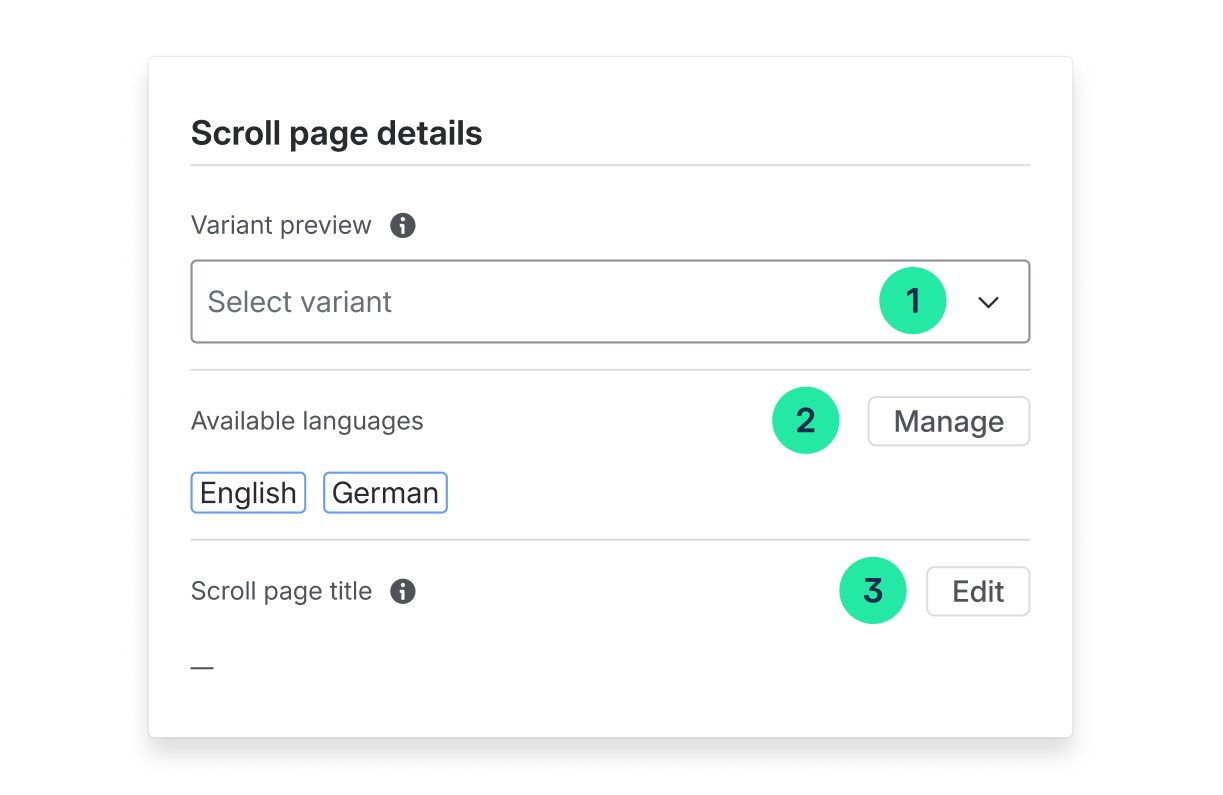Click the 'Scroll page details' heading
Image resolution: width=1223 pixels, height=795 pixels.
pyautogui.click(x=336, y=134)
